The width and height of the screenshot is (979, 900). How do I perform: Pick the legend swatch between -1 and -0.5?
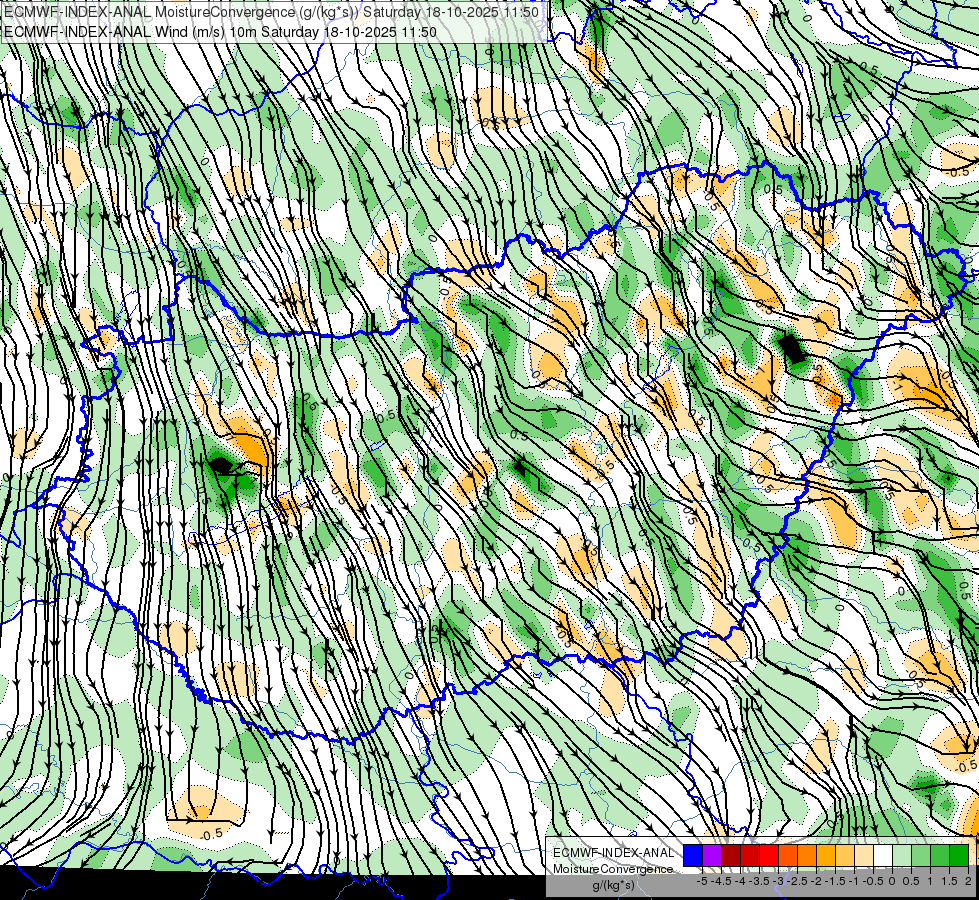point(863,855)
